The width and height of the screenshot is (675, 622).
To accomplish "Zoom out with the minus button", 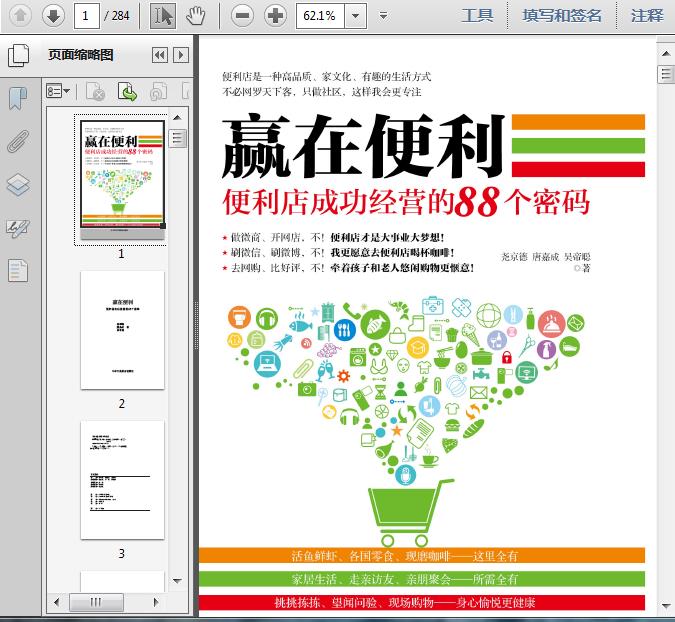I will click(x=242, y=15).
